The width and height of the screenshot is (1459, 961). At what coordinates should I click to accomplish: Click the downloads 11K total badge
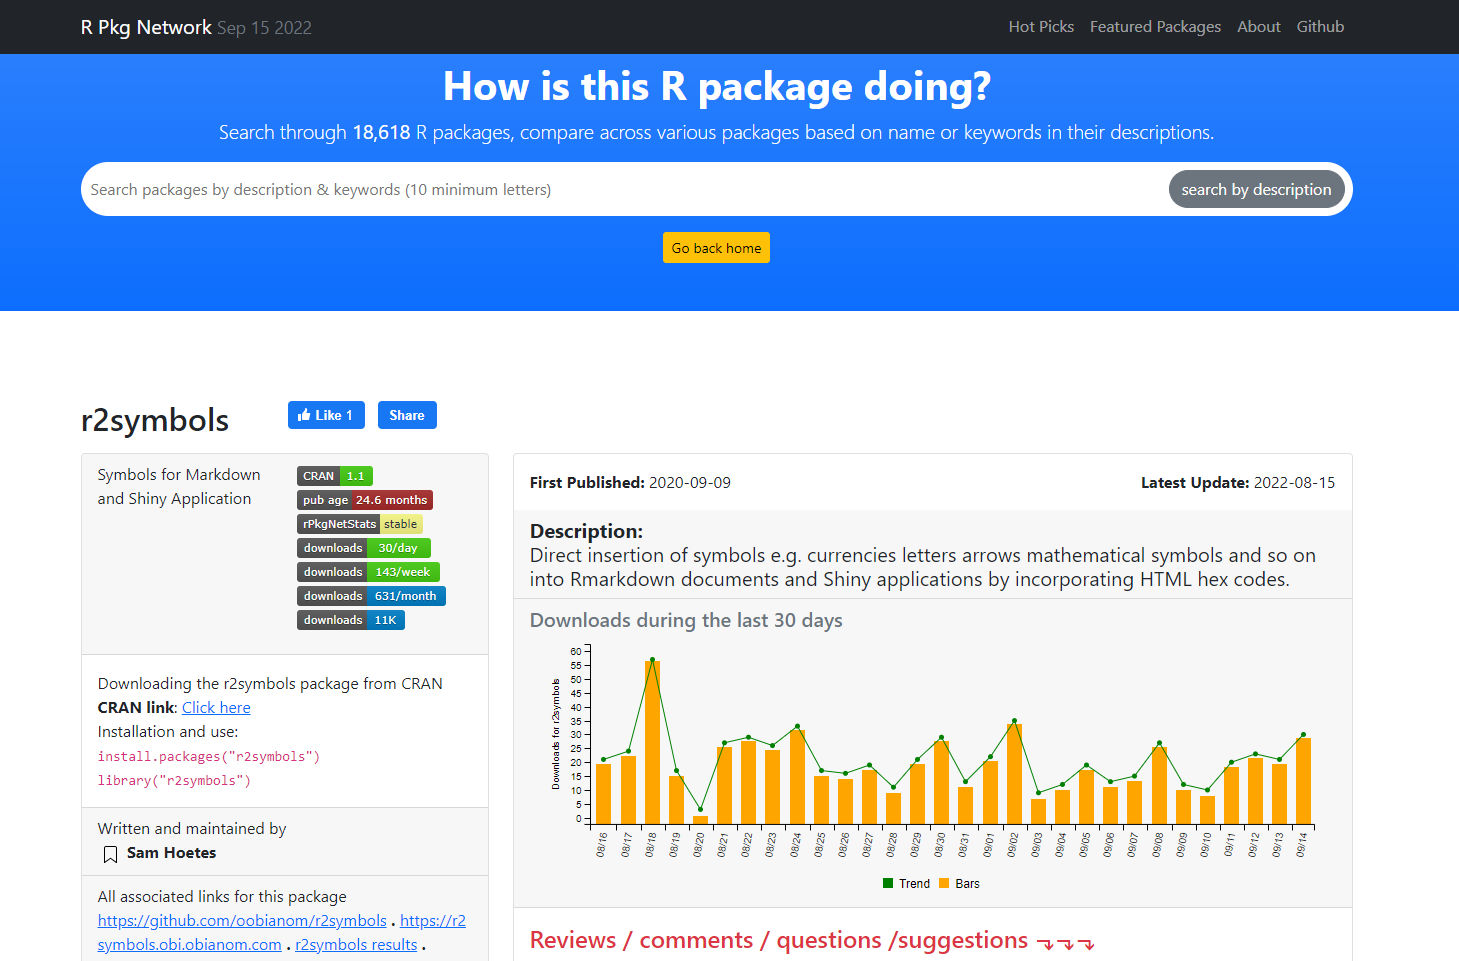coord(350,620)
